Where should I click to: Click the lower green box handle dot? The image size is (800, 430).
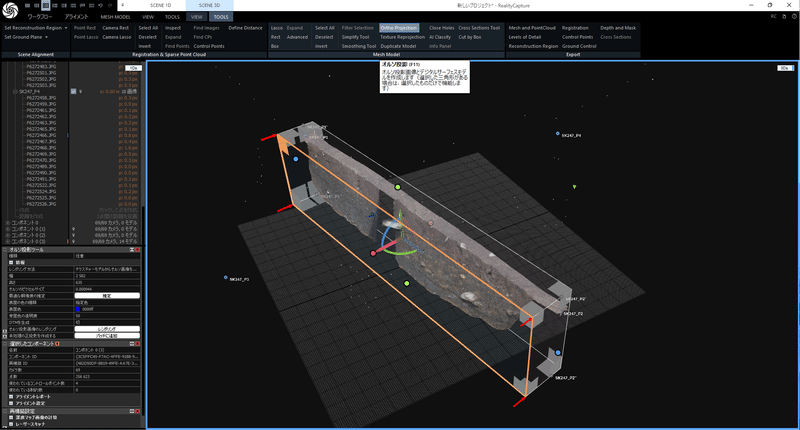coord(407,284)
